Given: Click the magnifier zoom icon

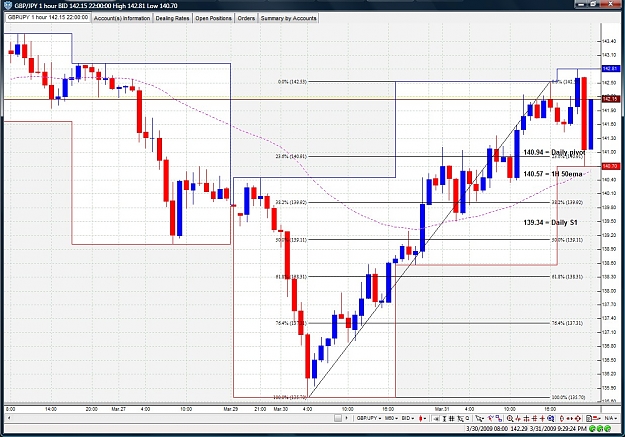Looking at the screenshot, I should [510, 418].
